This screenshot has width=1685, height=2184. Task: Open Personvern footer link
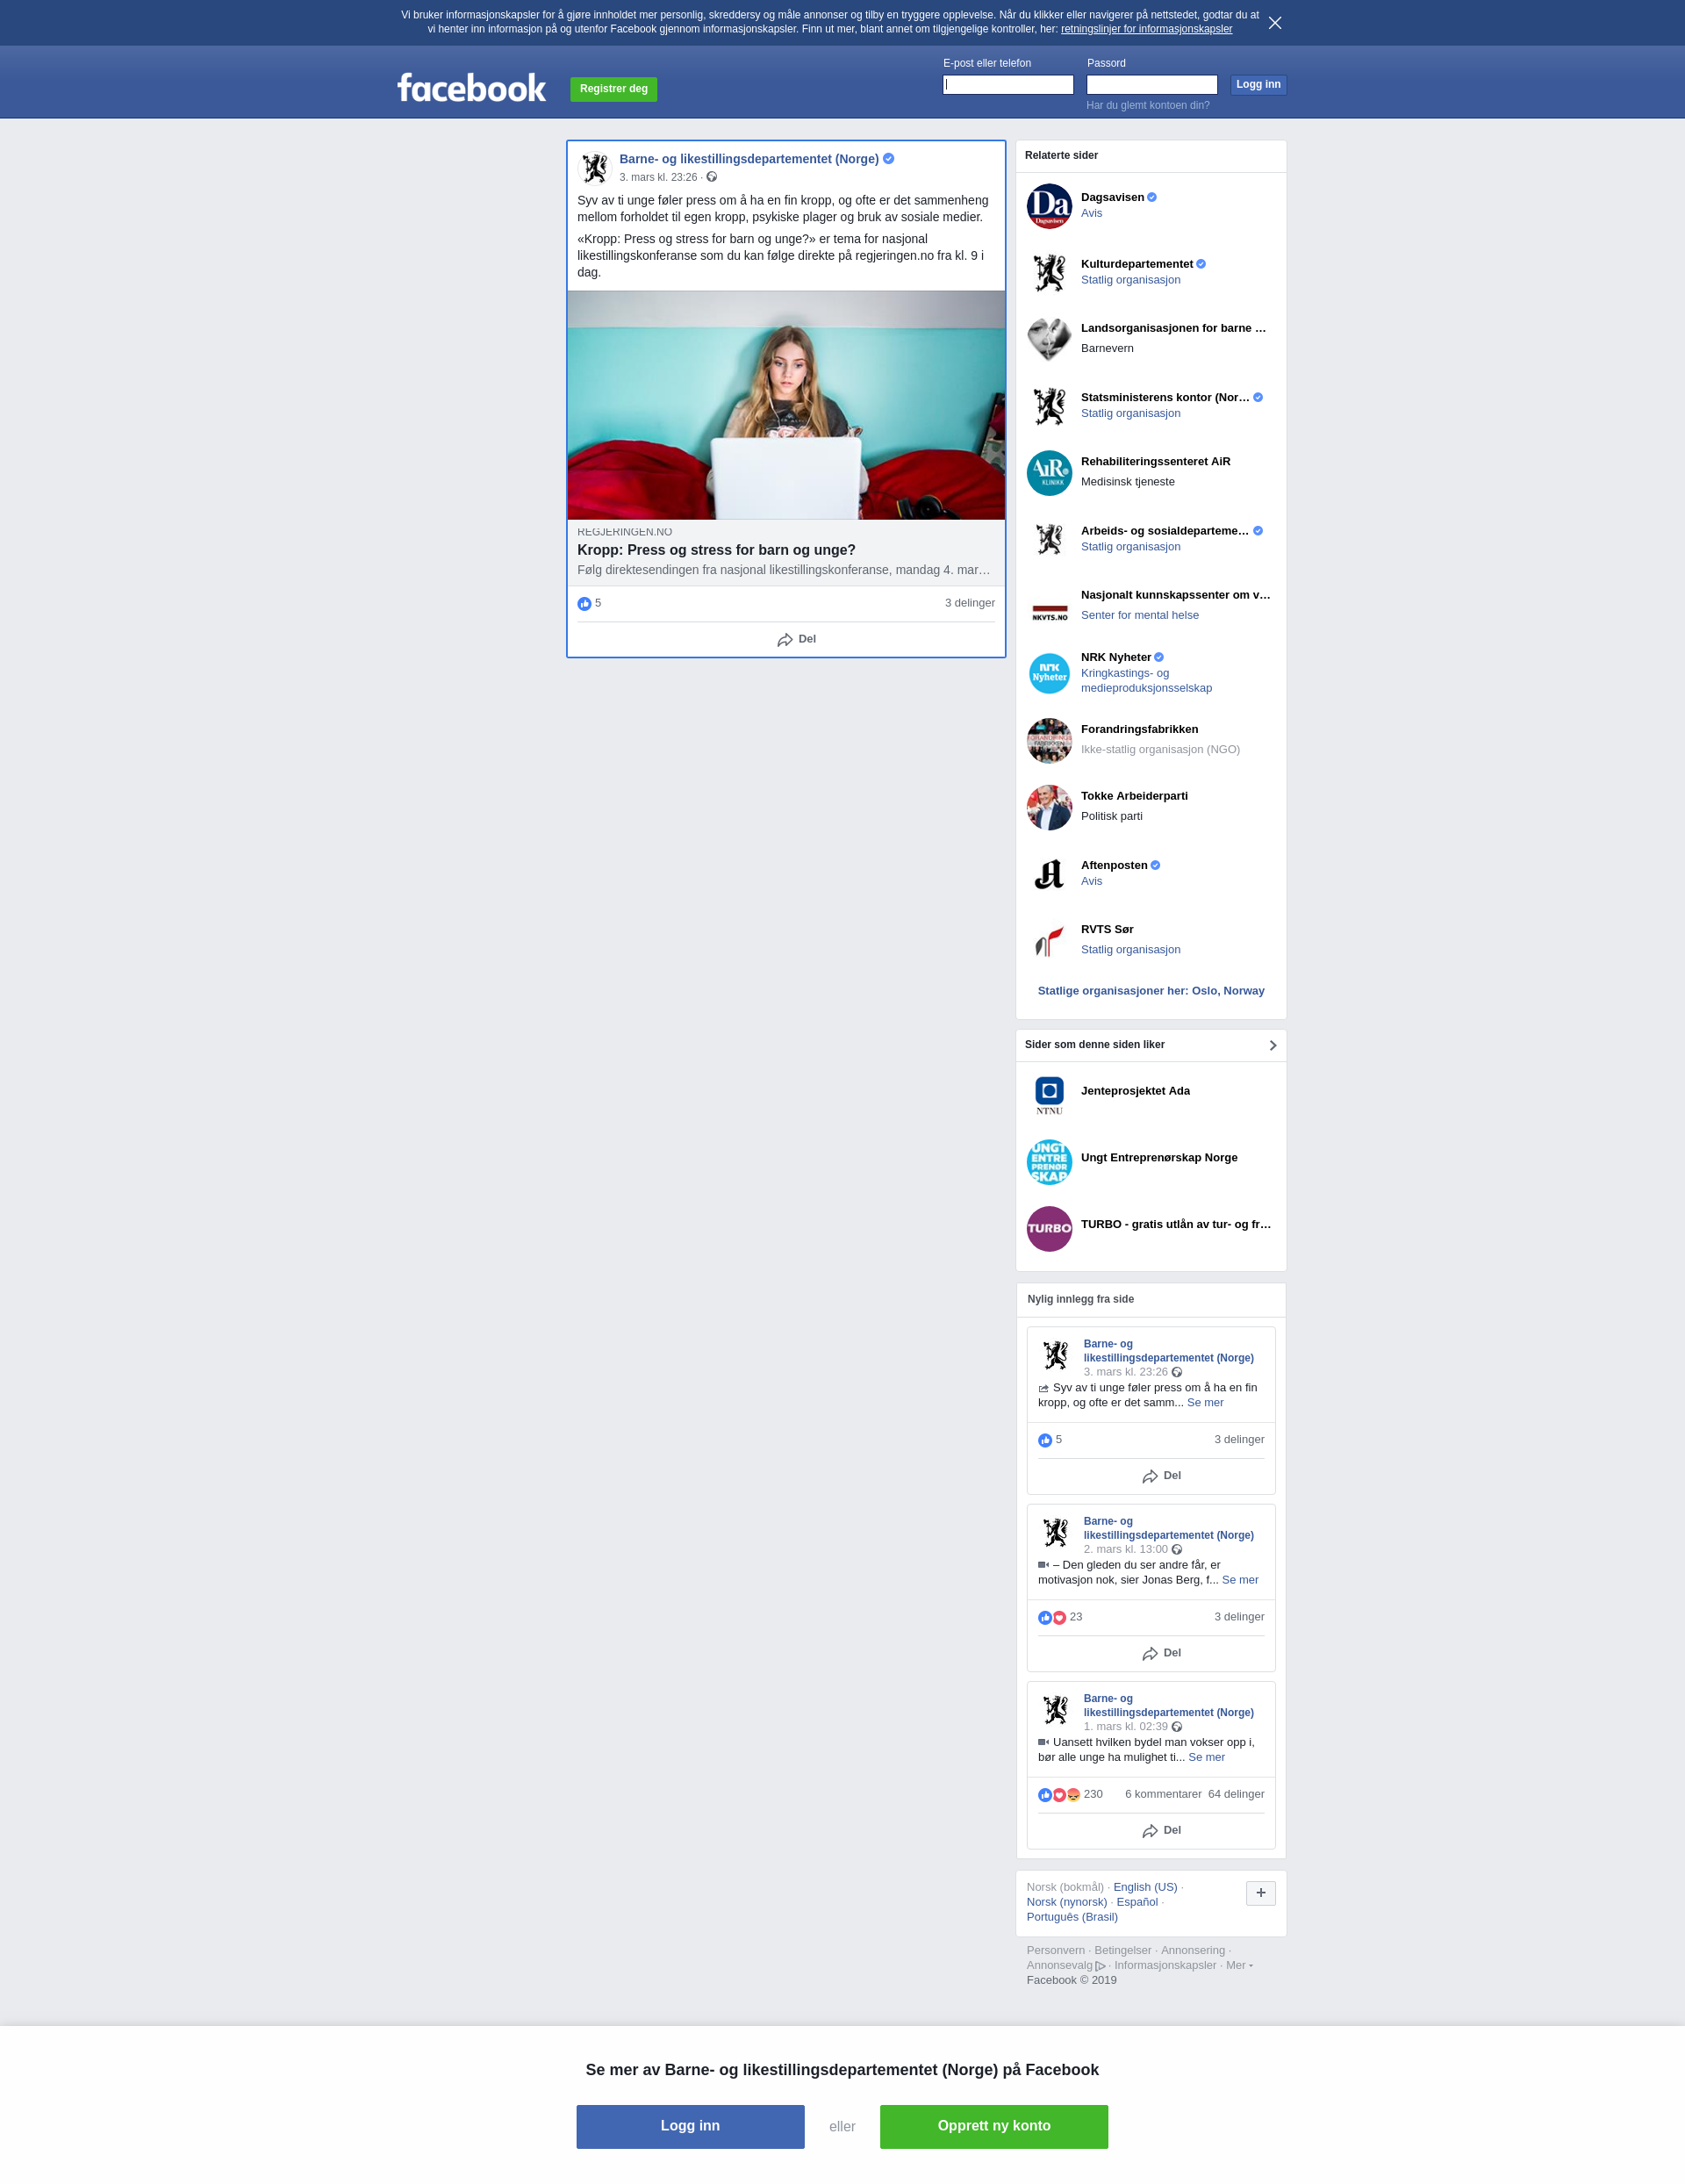1055,1950
